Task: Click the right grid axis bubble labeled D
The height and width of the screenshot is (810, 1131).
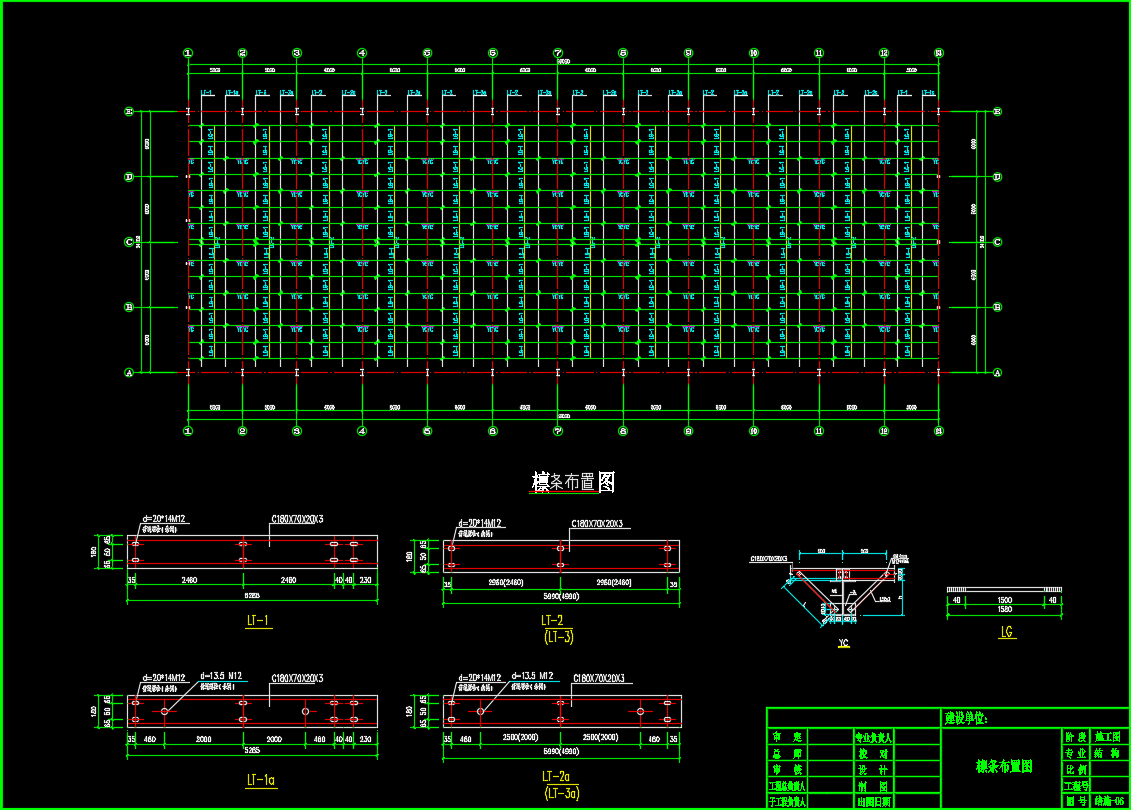Action: [x=997, y=177]
